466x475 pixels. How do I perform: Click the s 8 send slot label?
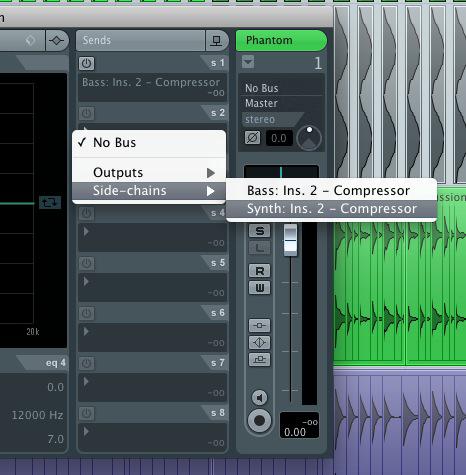(x=218, y=413)
